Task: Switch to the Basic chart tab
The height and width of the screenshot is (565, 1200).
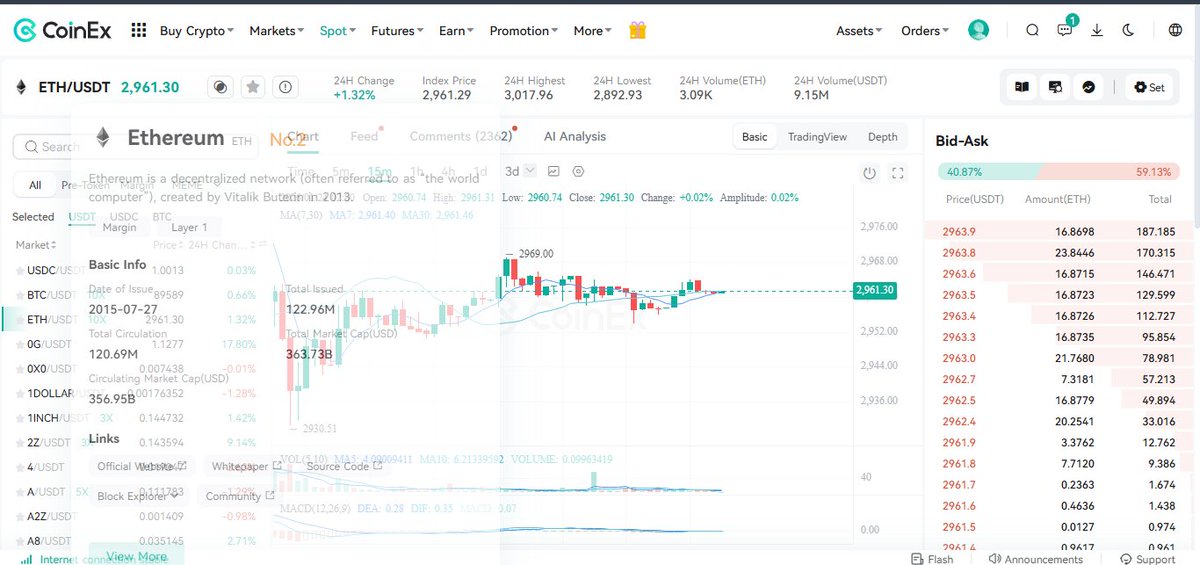Action: pyautogui.click(x=755, y=137)
